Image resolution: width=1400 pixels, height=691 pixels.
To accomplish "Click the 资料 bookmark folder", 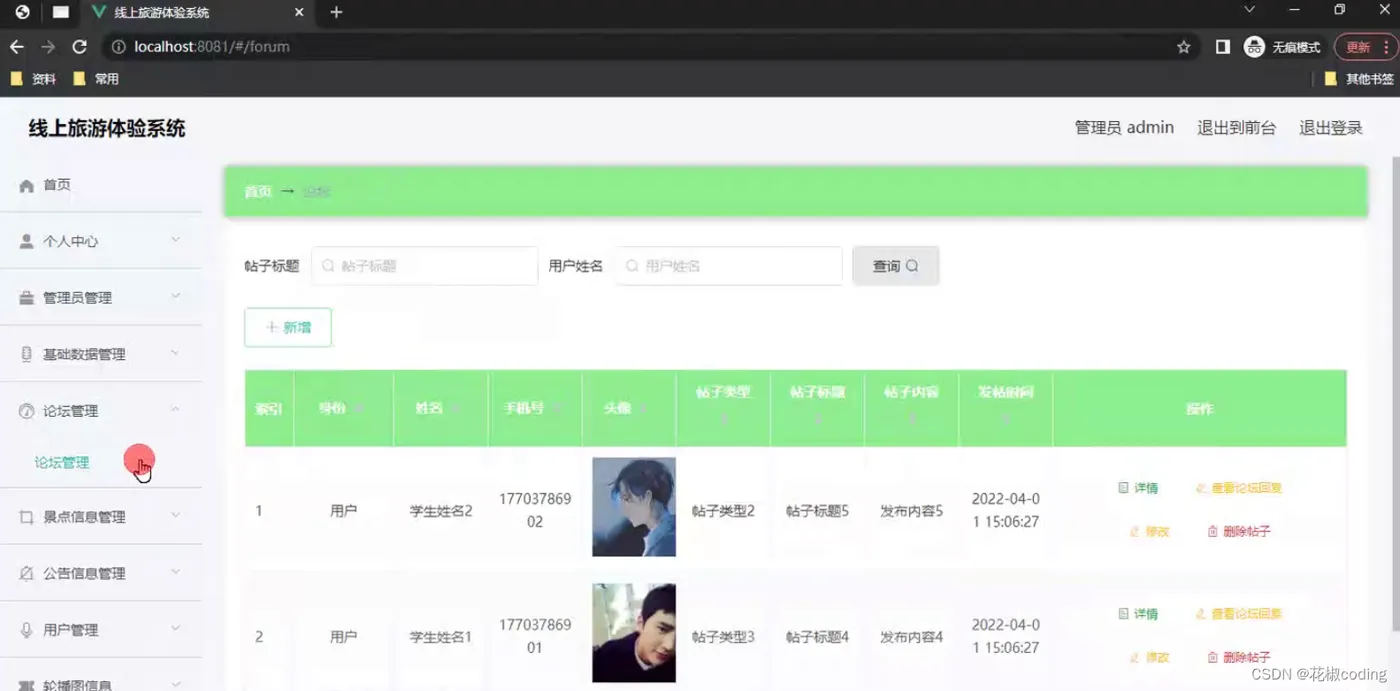I will tap(34, 79).
